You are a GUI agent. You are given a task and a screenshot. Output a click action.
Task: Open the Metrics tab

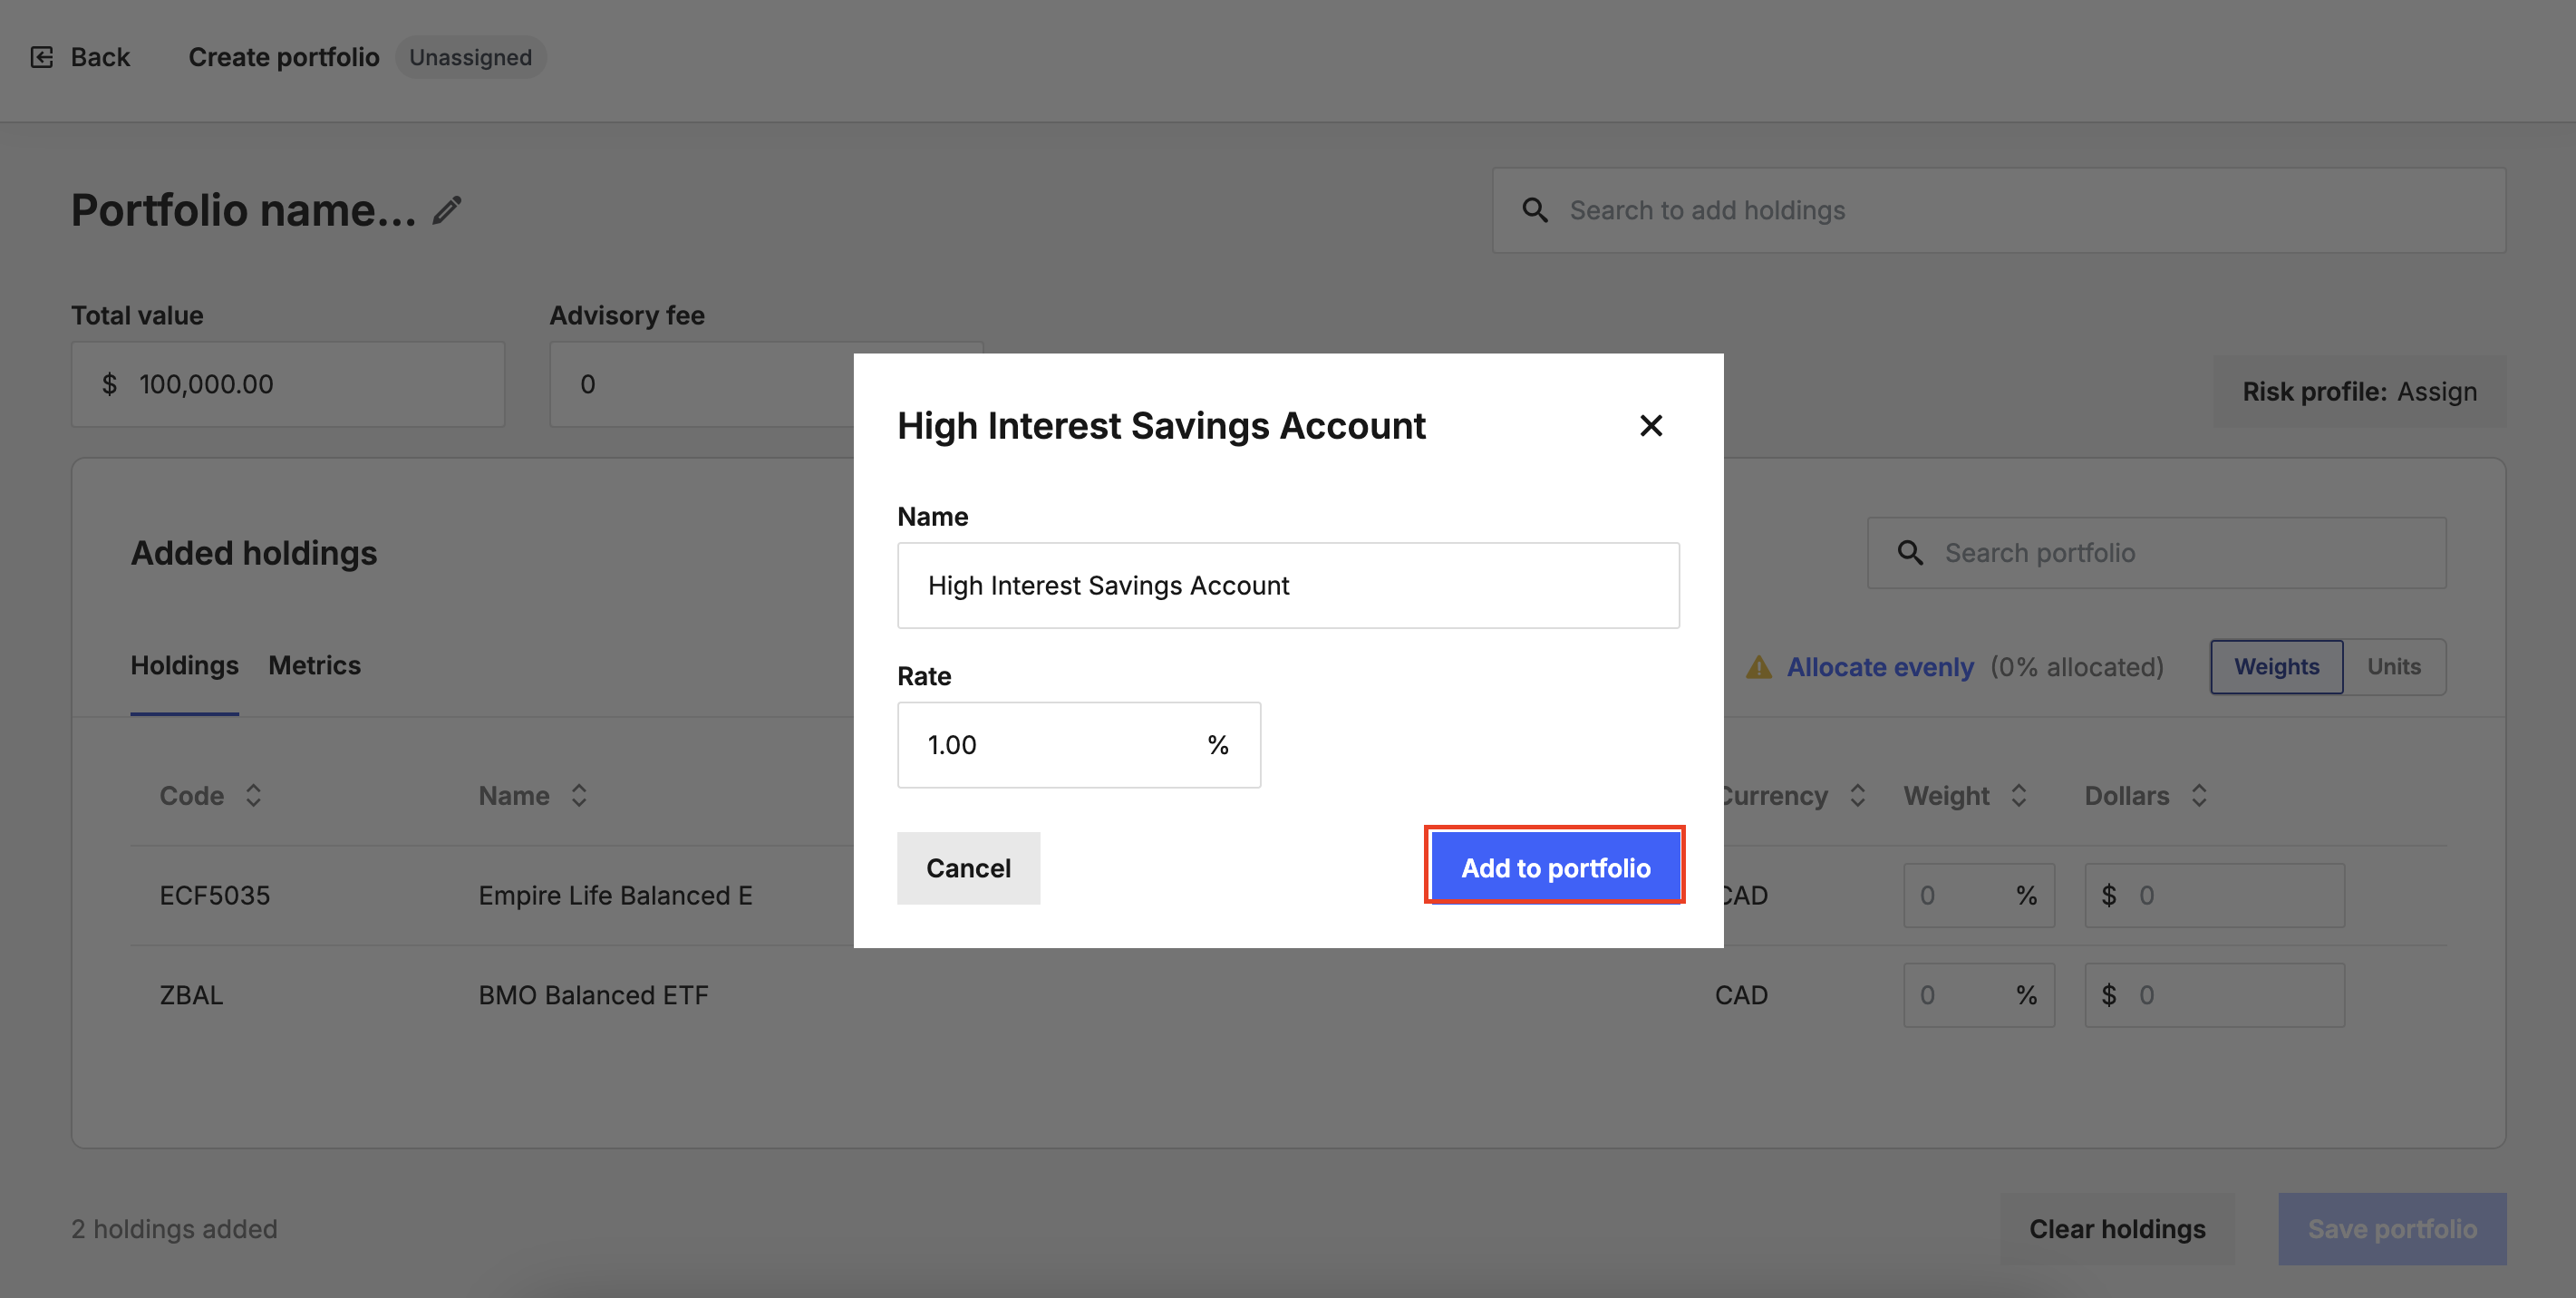pyautogui.click(x=315, y=666)
